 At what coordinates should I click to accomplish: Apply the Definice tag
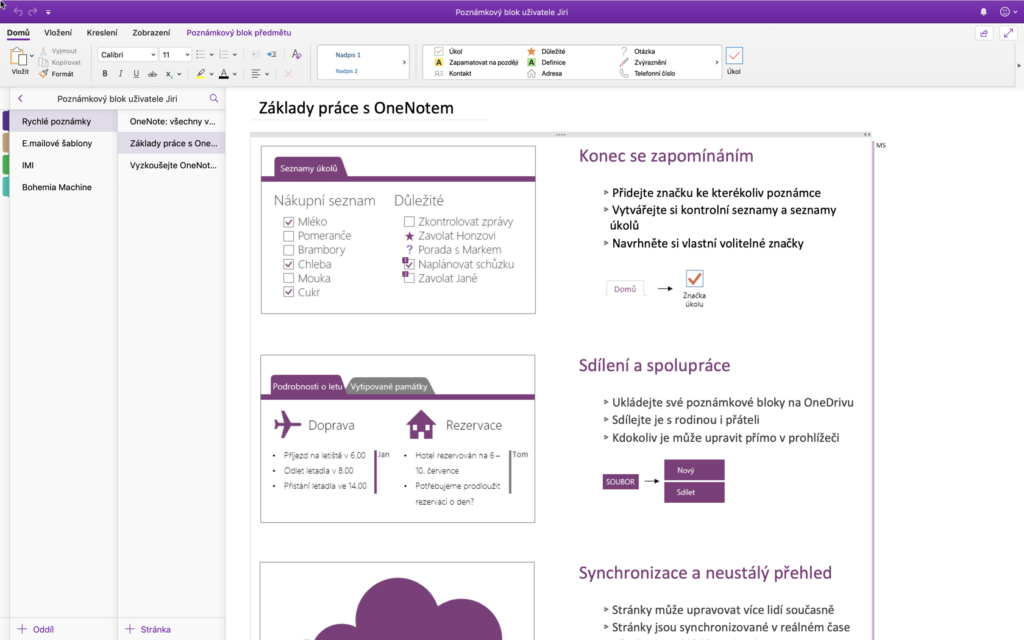(x=547, y=62)
